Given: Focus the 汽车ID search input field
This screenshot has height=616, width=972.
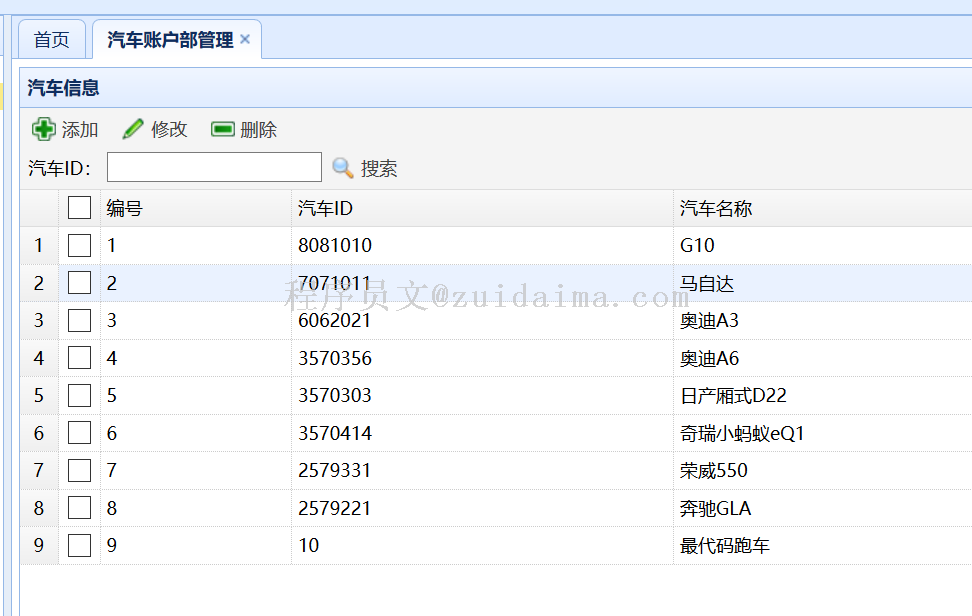Looking at the screenshot, I should point(214,167).
